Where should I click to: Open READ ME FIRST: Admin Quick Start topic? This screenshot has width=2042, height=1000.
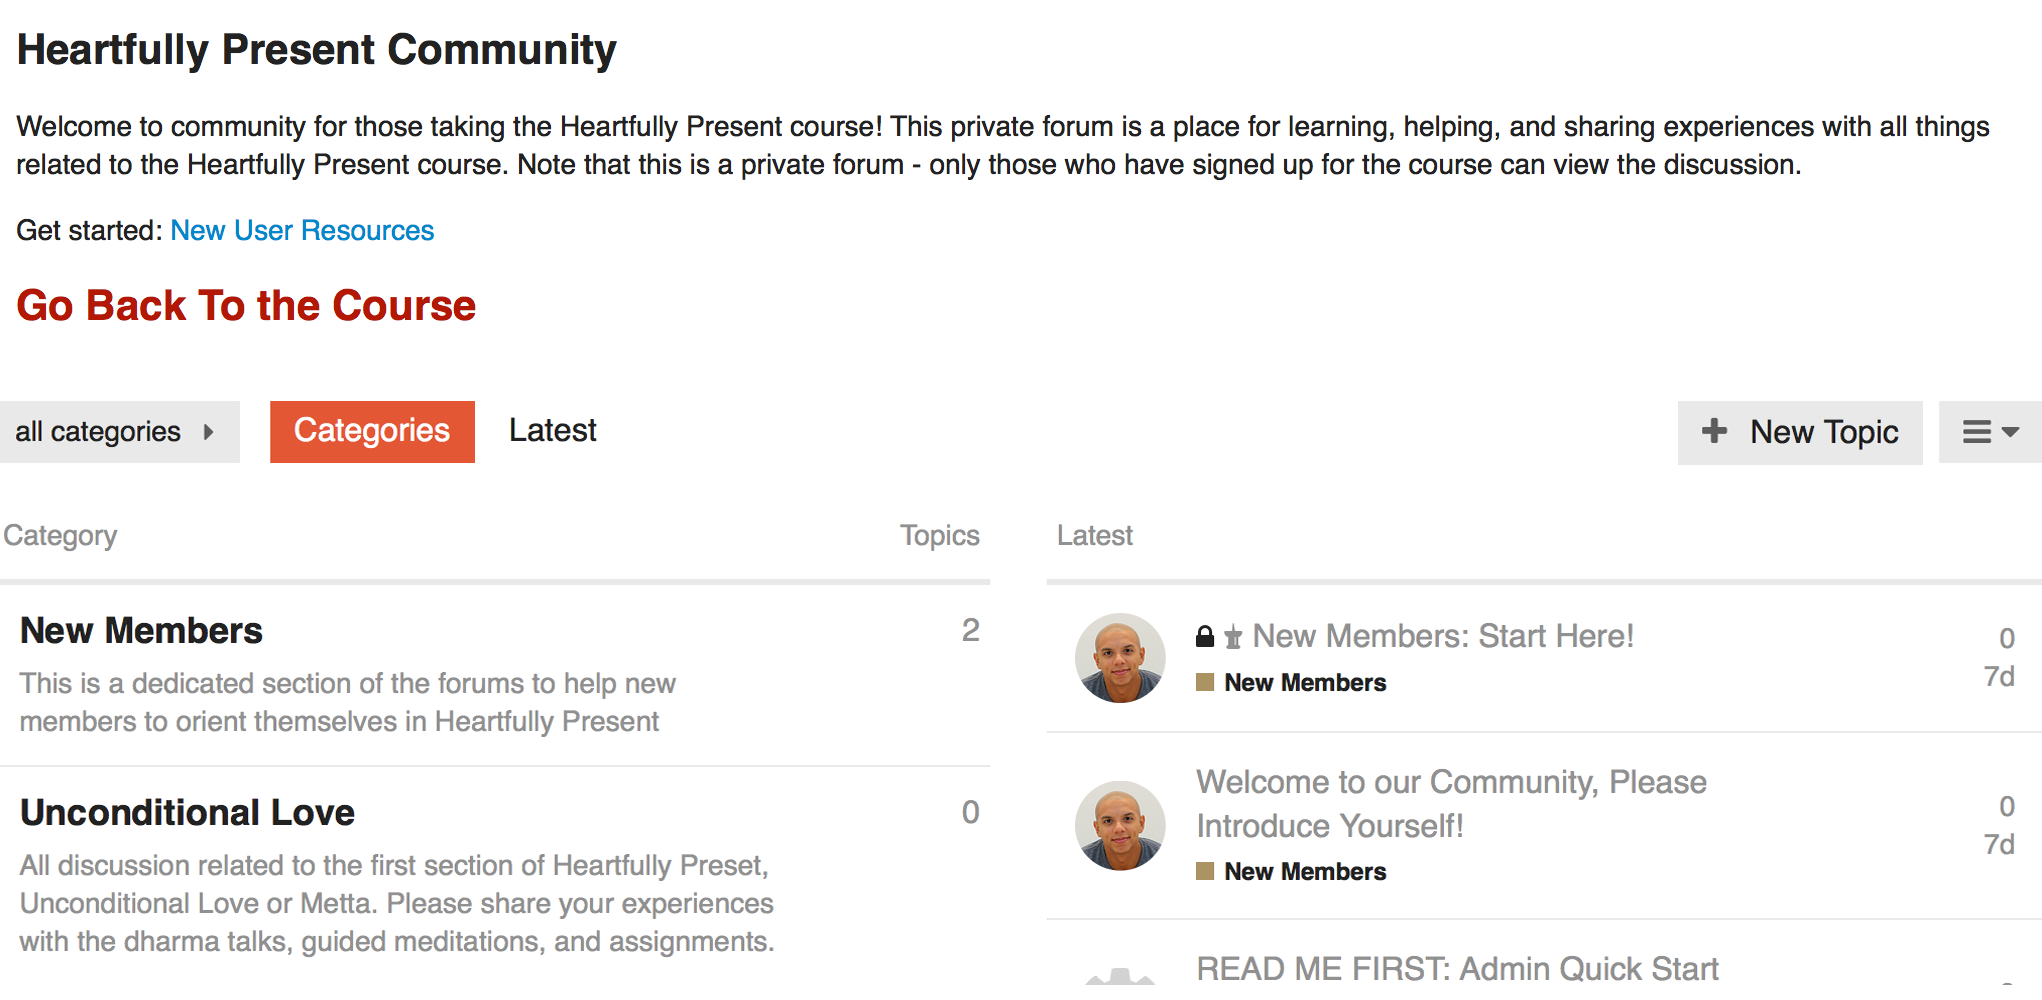coord(1457,969)
